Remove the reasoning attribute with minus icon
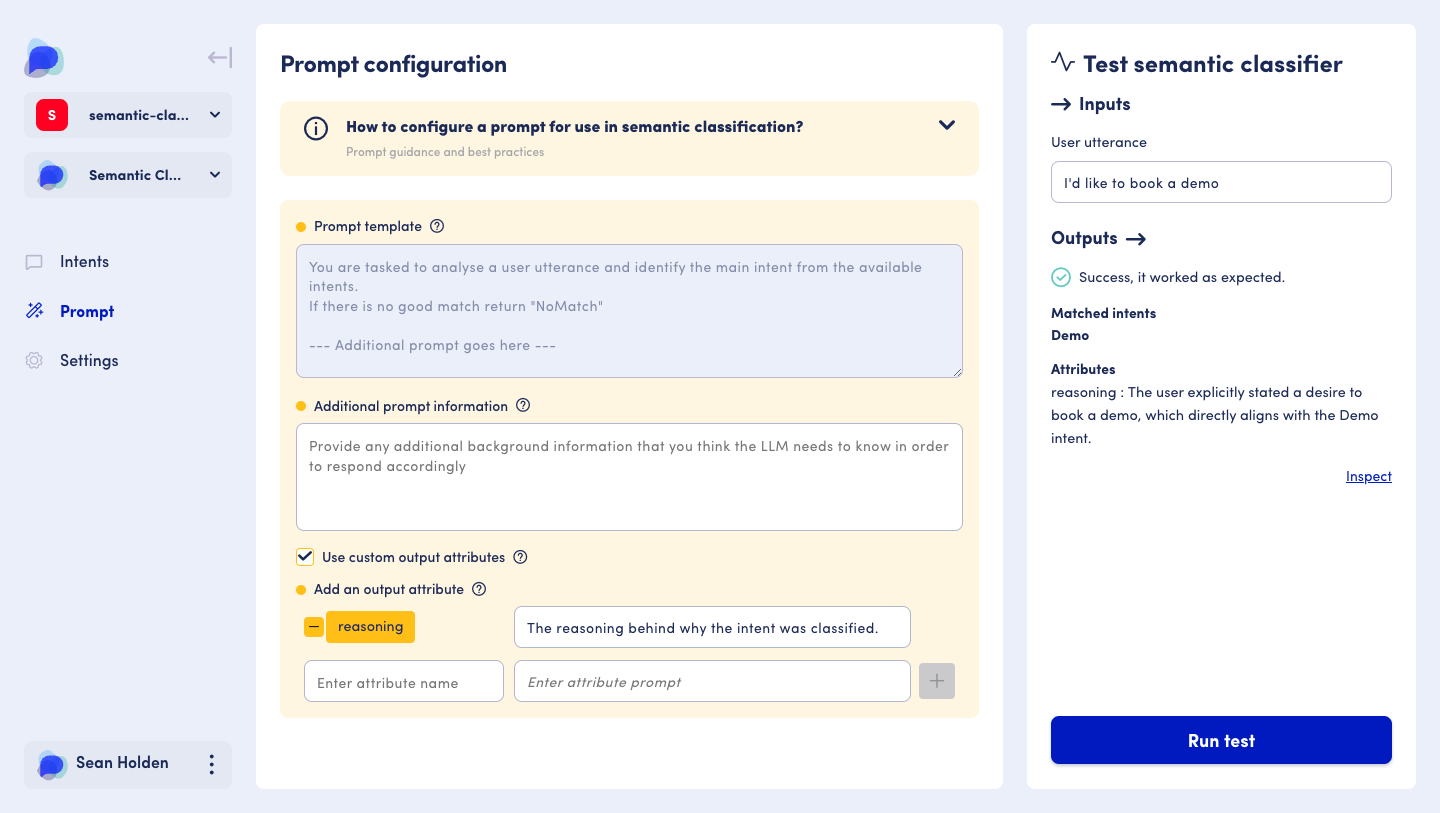This screenshot has width=1440, height=813. [x=314, y=627]
